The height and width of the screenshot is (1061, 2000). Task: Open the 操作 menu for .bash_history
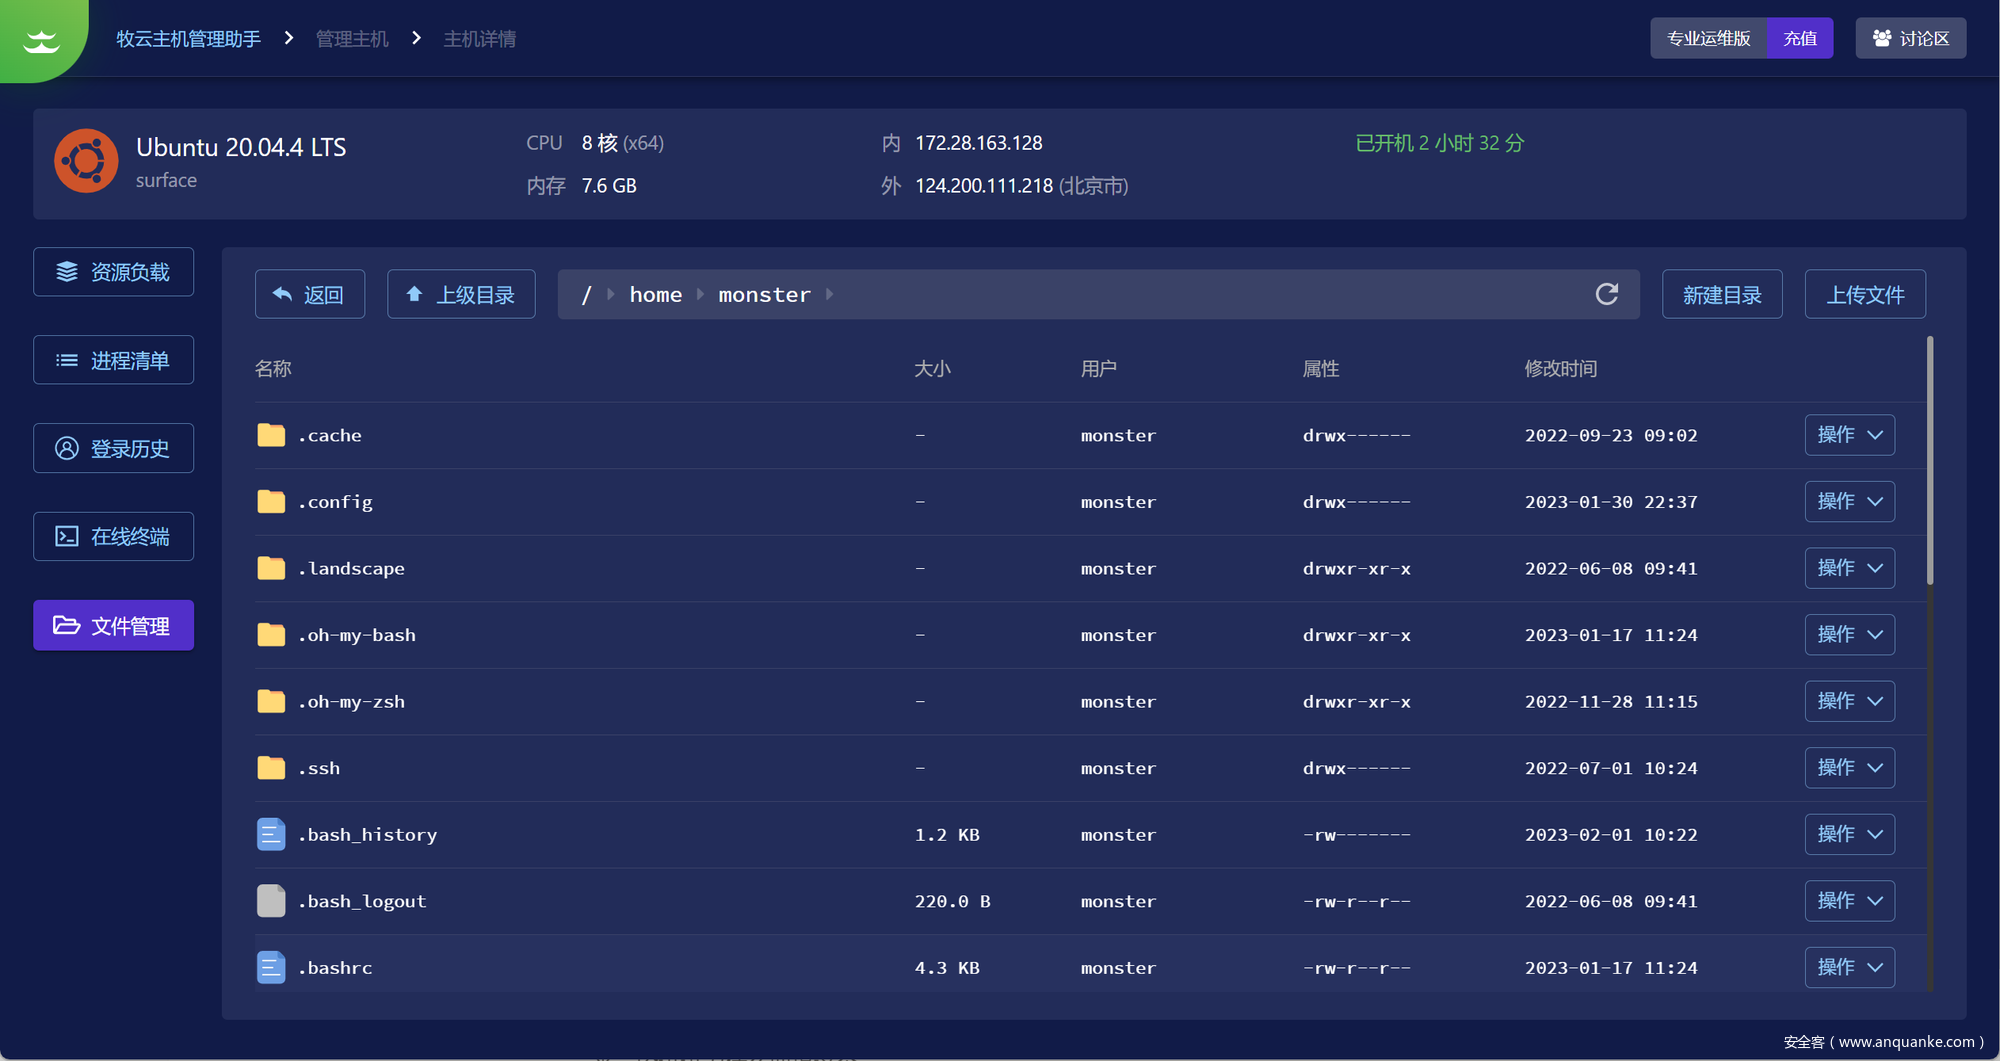(x=1849, y=834)
